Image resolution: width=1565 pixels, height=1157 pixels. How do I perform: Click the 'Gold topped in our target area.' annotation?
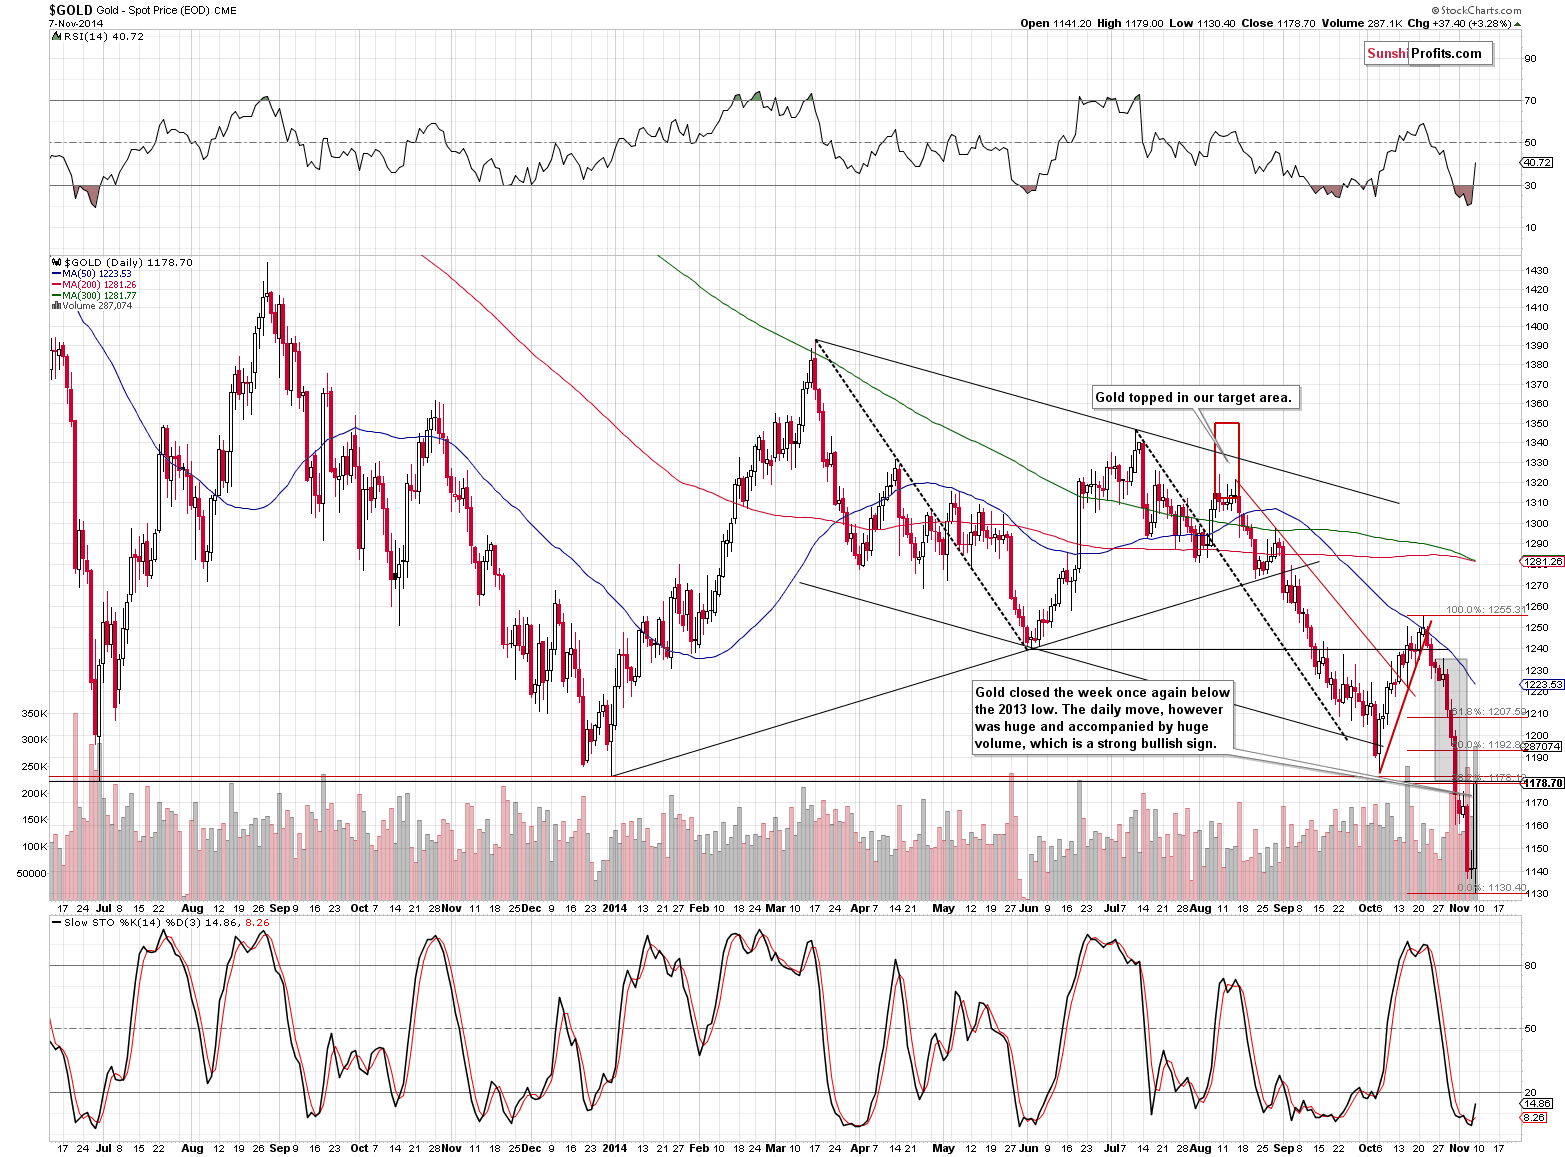1195,397
